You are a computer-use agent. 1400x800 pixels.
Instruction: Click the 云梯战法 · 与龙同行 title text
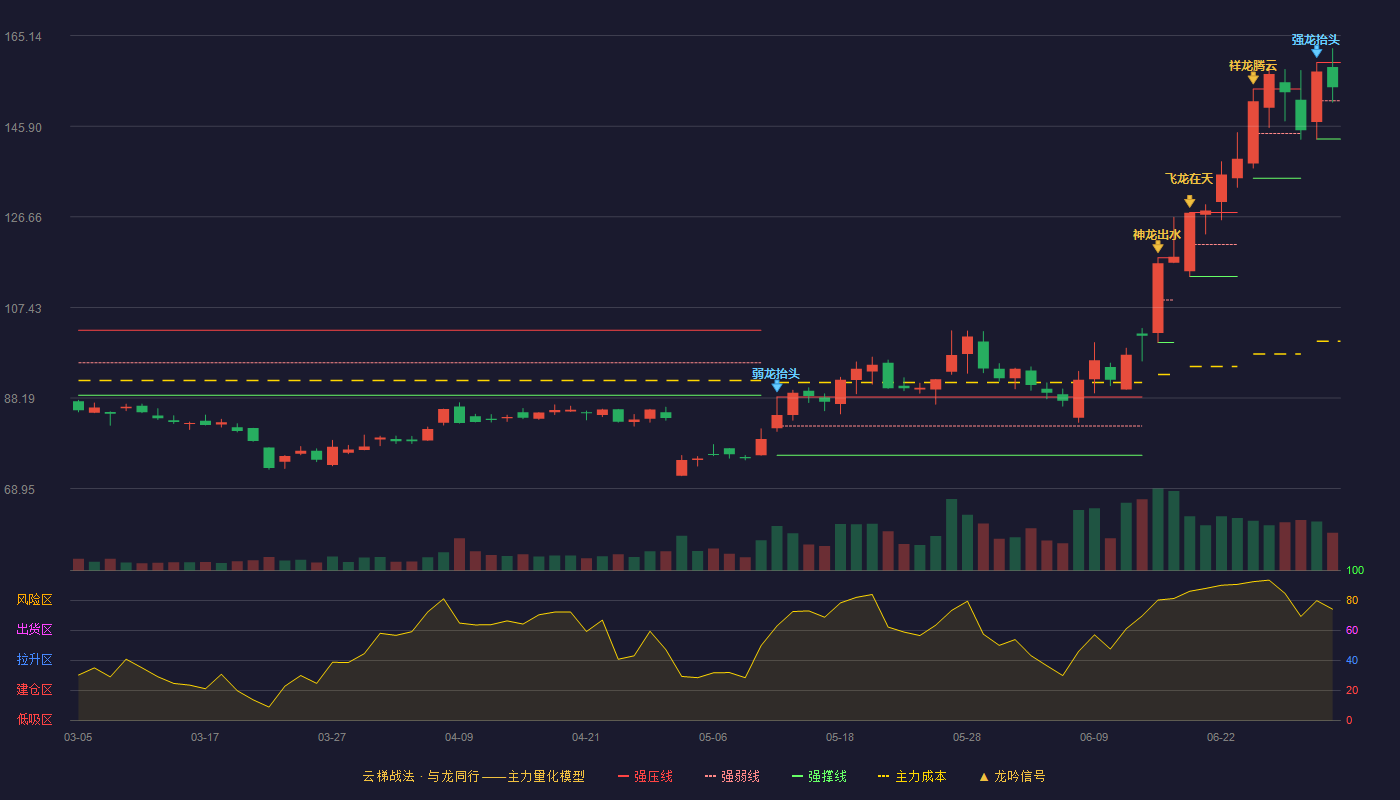click(x=421, y=776)
